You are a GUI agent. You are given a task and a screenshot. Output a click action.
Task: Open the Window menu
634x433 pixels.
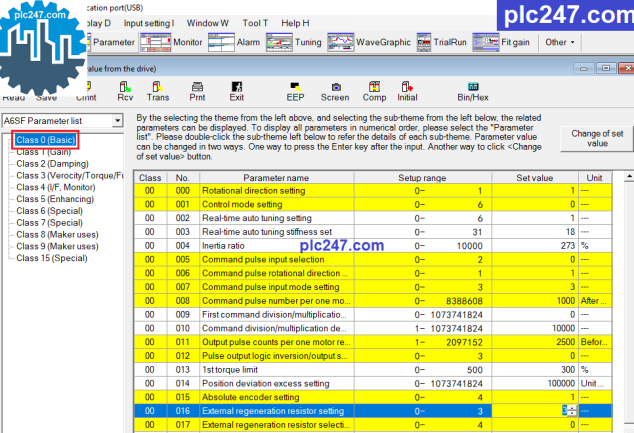point(207,23)
